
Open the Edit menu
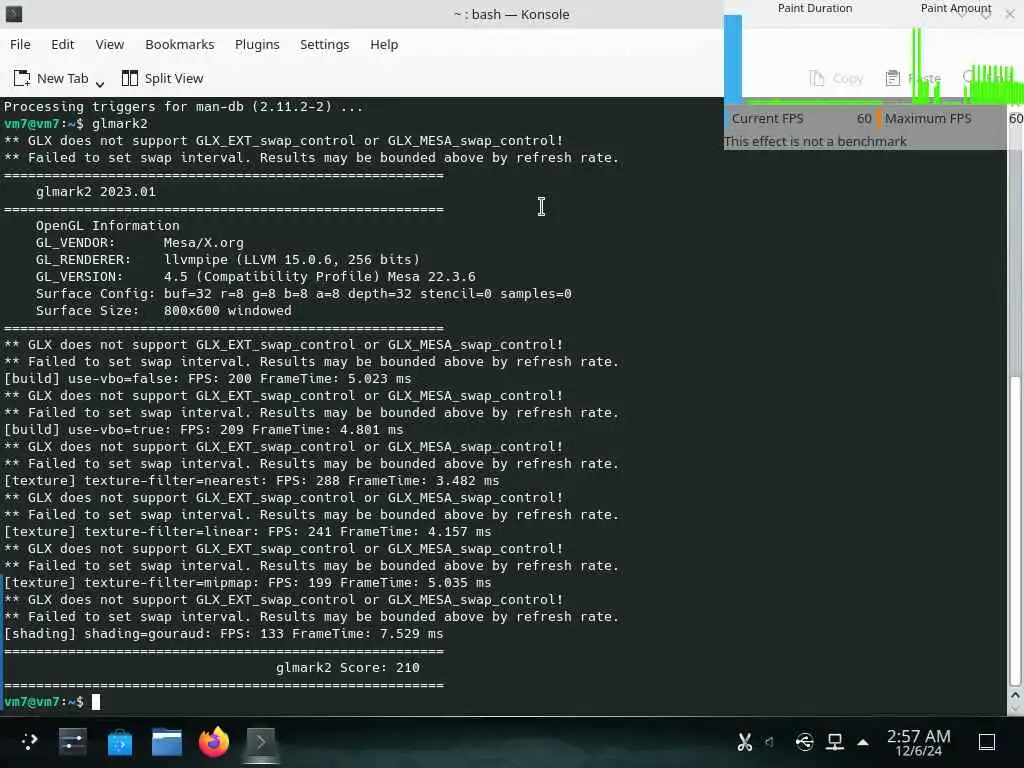[x=63, y=44]
